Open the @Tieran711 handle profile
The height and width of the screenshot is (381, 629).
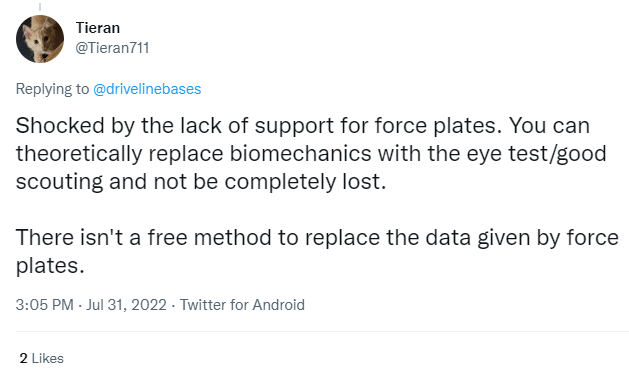(112, 48)
